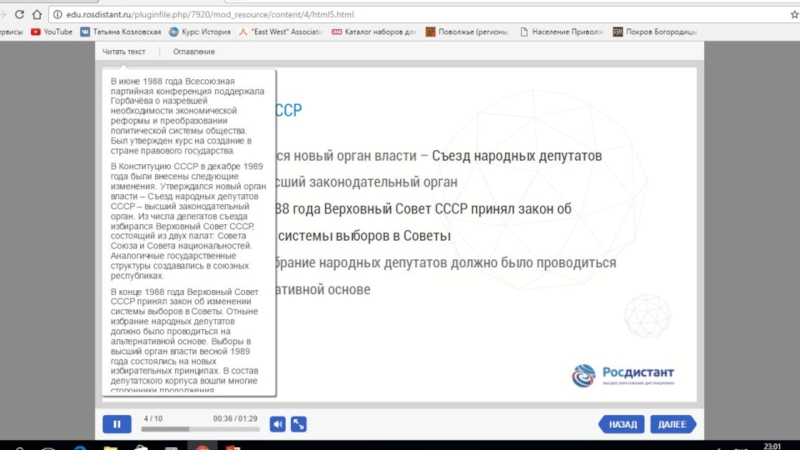Pause the lecture playback
This screenshot has height=450, width=800.
(116, 424)
